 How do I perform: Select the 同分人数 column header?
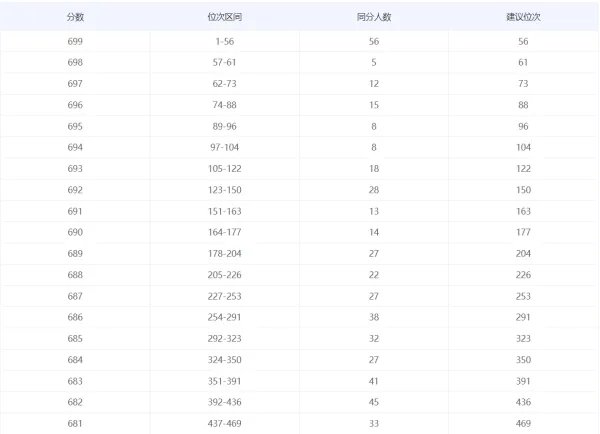(374, 17)
